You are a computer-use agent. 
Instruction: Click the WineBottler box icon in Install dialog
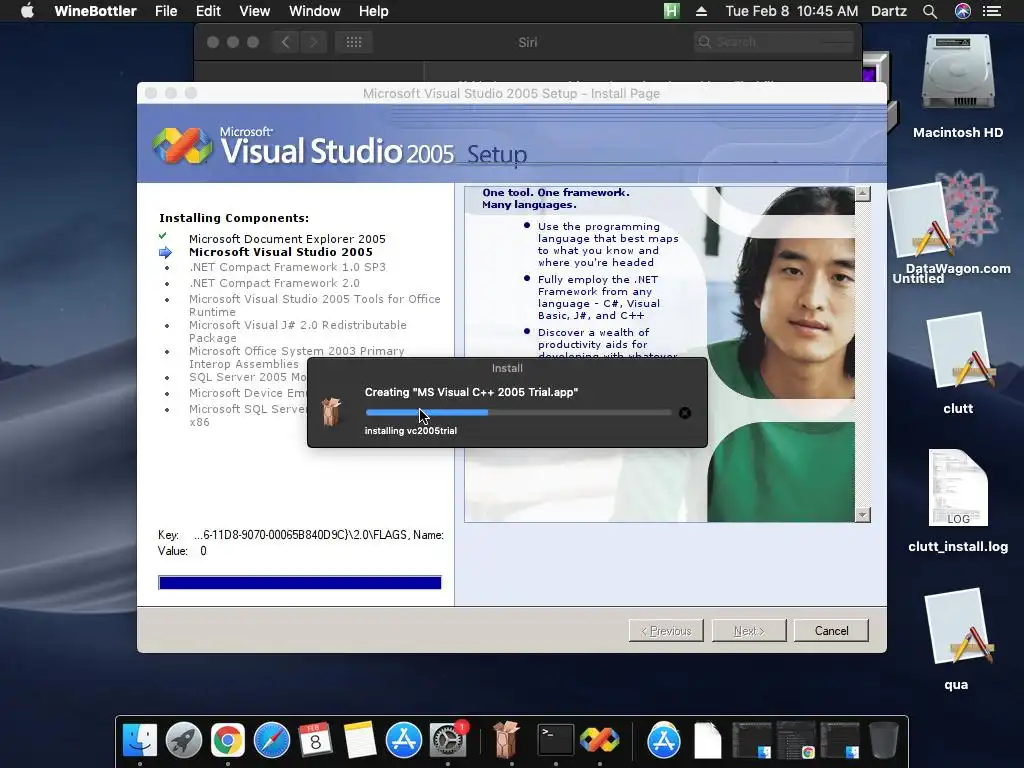[332, 411]
